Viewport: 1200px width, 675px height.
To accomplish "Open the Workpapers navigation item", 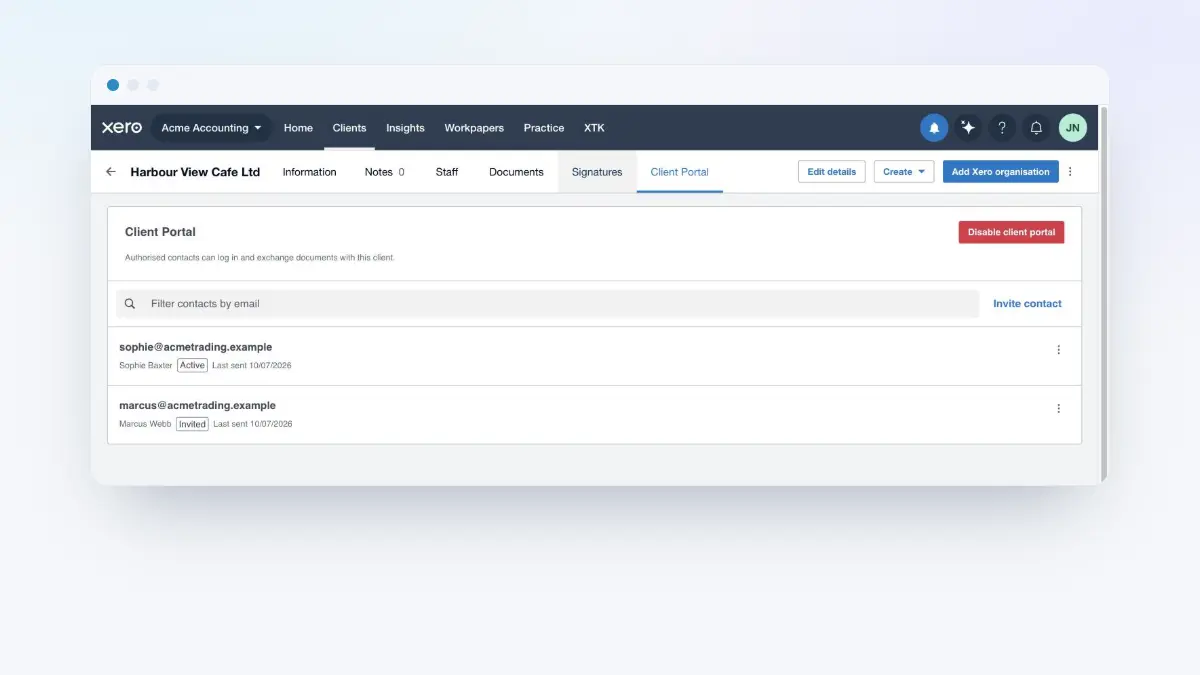I will coord(474,128).
